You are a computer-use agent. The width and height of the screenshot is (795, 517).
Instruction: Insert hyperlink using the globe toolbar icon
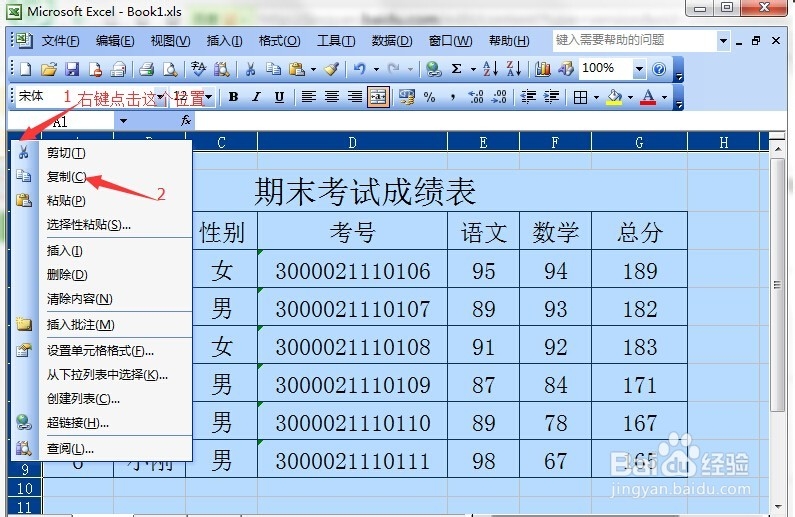433,69
